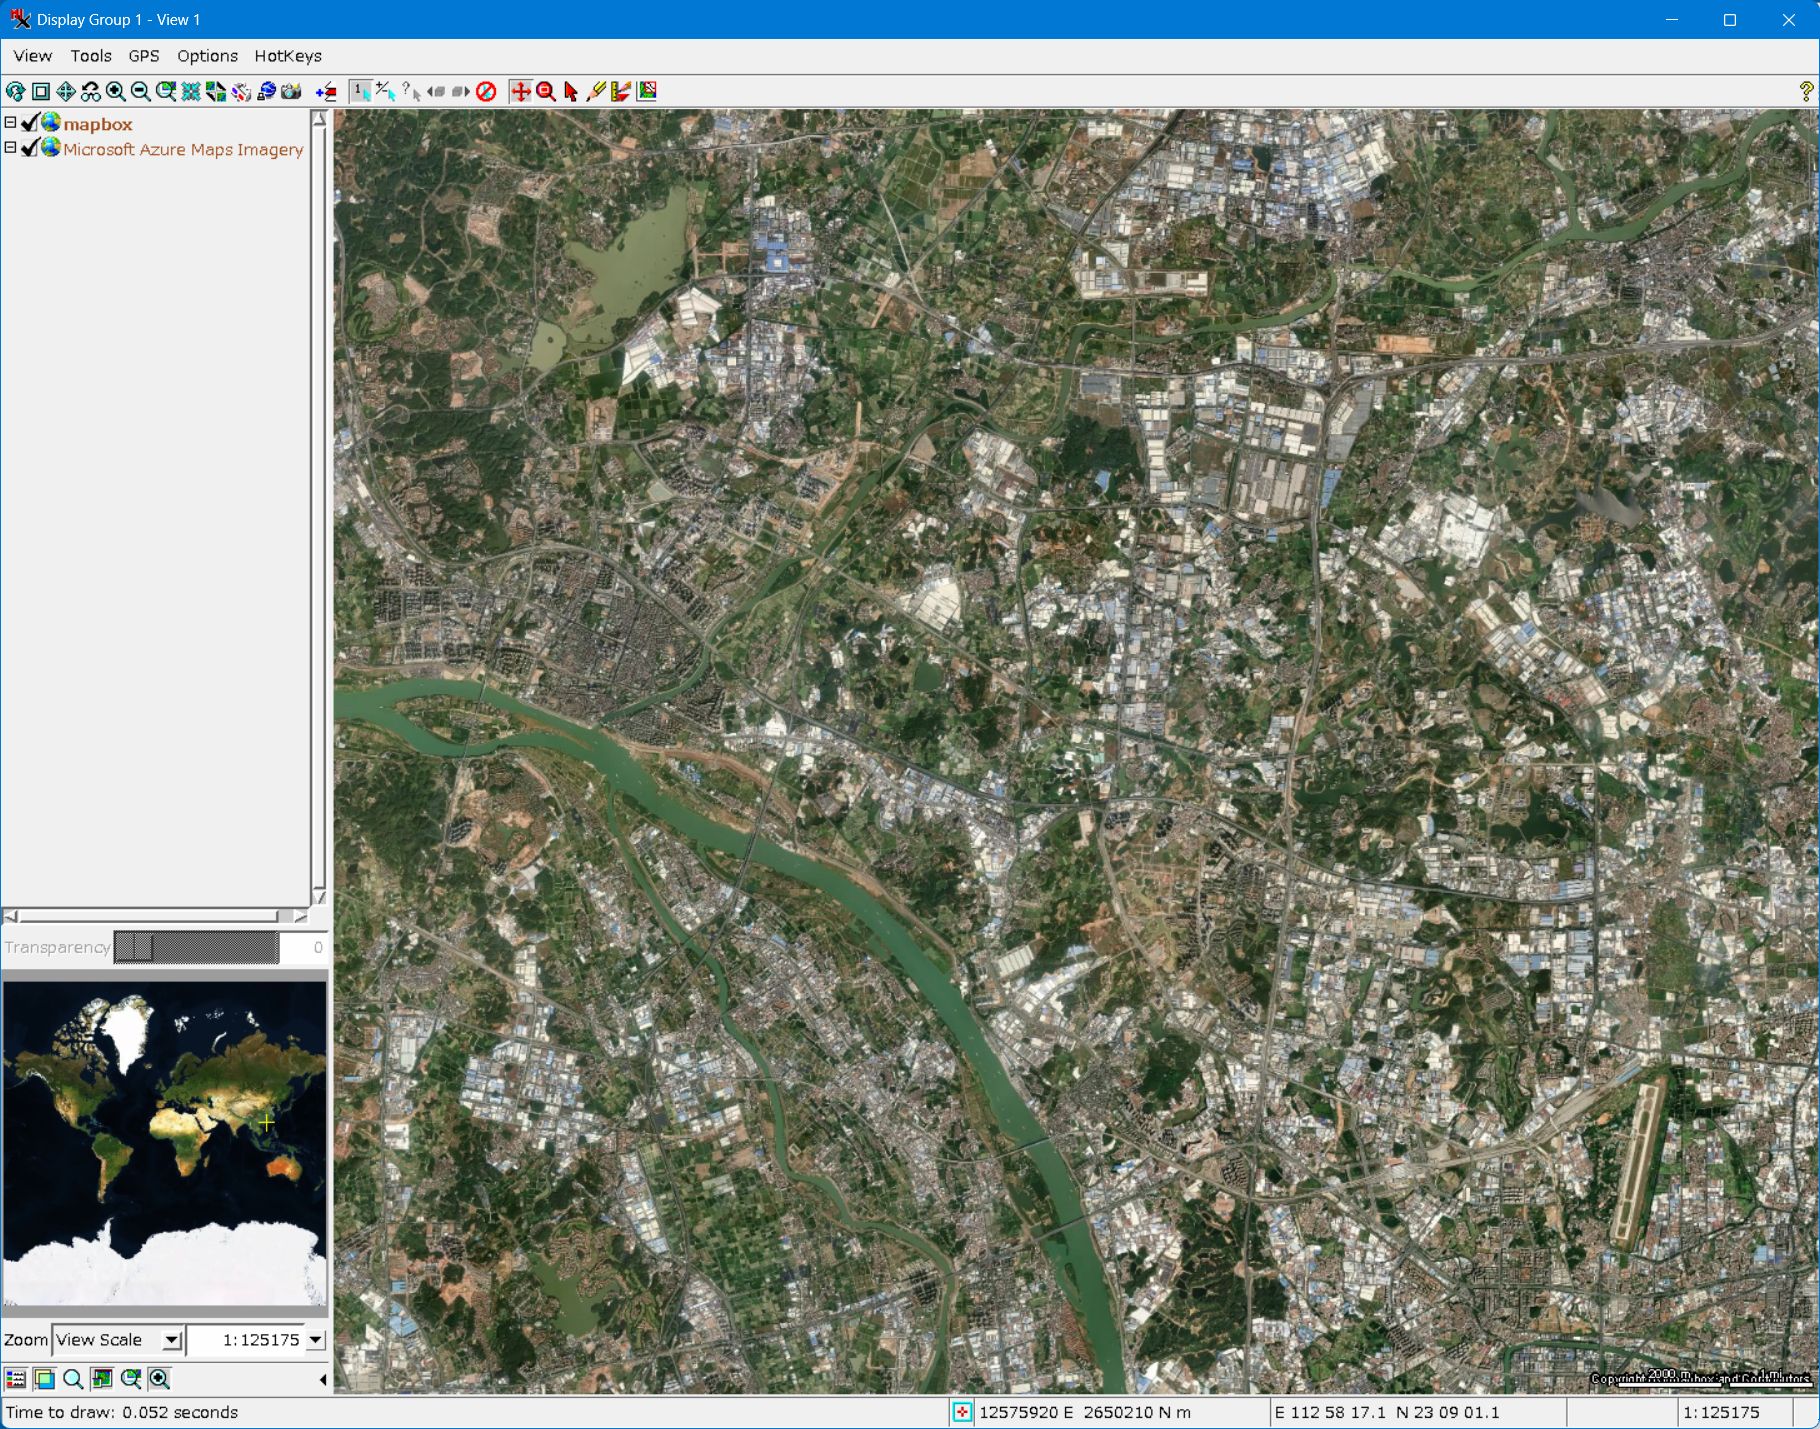Open the View Scale zoom type dropdown
This screenshot has height=1429, width=1820.
(x=172, y=1340)
